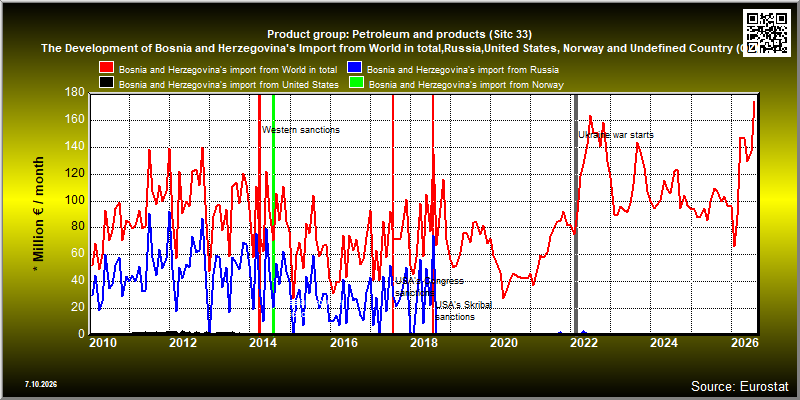800x400 pixels.
Task: Click the y-axis value 80
Action: pyautogui.click(x=77, y=228)
